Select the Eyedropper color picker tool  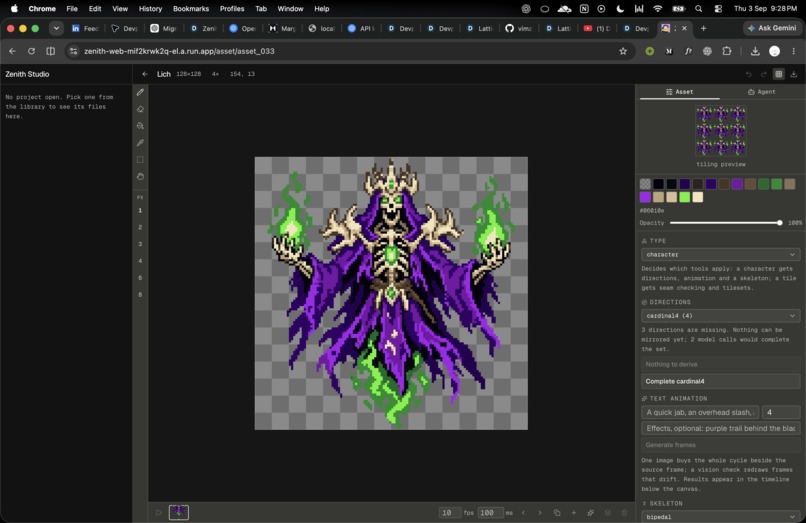(x=140, y=143)
